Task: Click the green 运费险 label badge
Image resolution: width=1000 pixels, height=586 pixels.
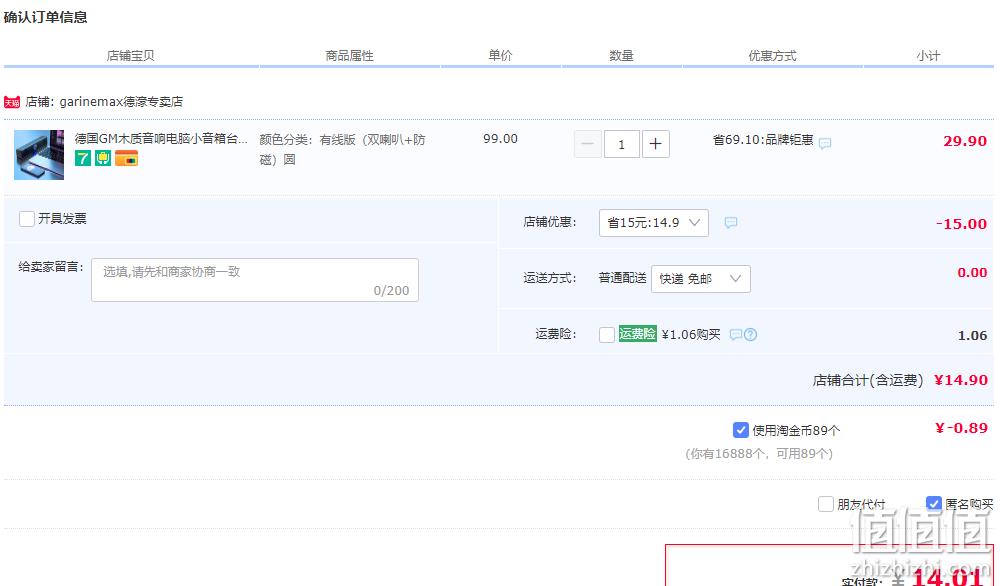Action: pyautogui.click(x=637, y=334)
